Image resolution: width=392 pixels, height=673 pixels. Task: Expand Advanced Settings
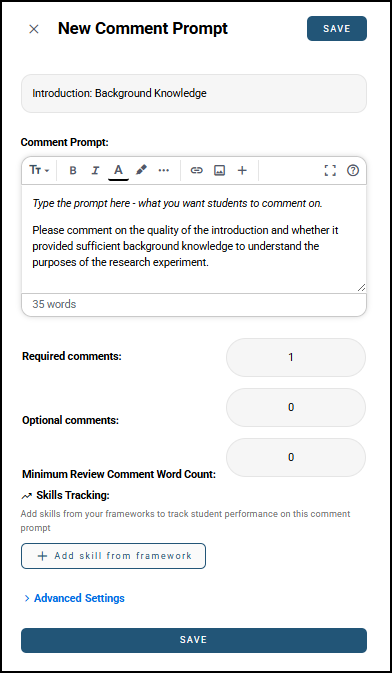74,598
